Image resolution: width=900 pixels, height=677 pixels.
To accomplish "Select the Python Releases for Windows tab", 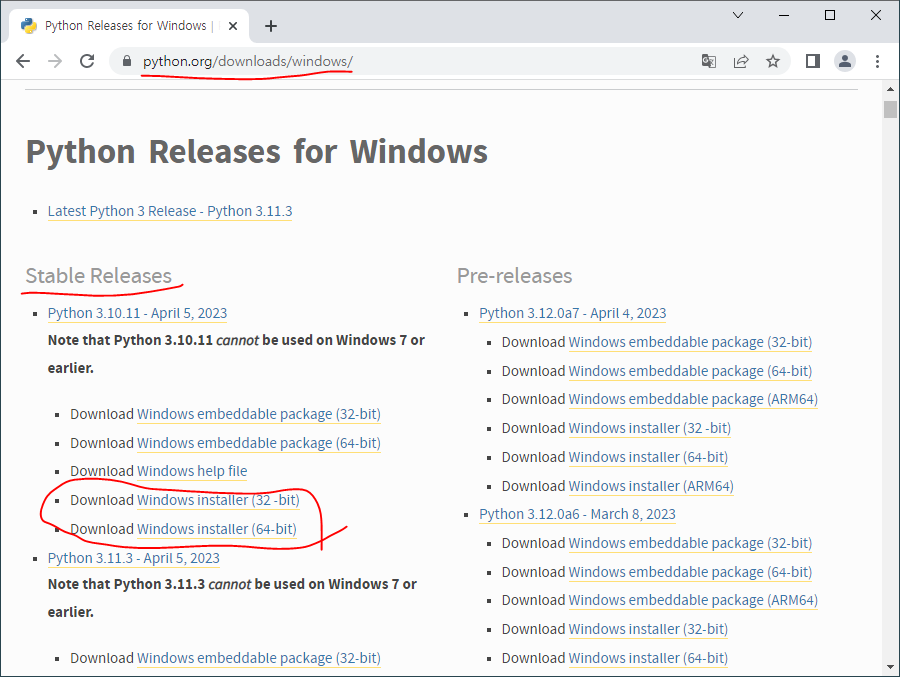I will [x=129, y=26].
